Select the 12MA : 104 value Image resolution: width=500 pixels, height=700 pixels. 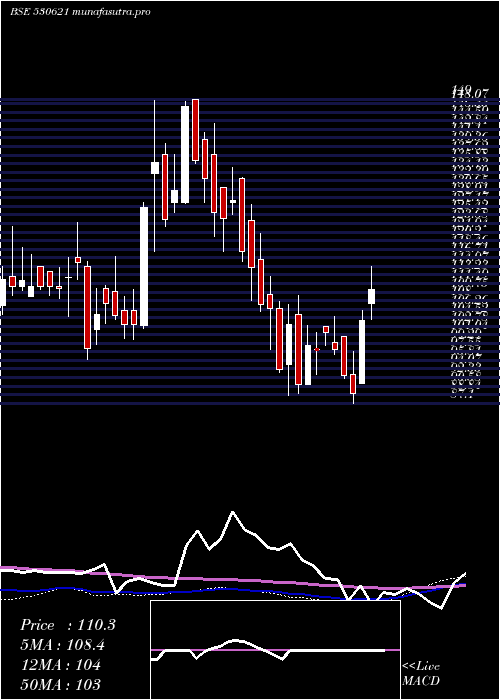click(60, 665)
